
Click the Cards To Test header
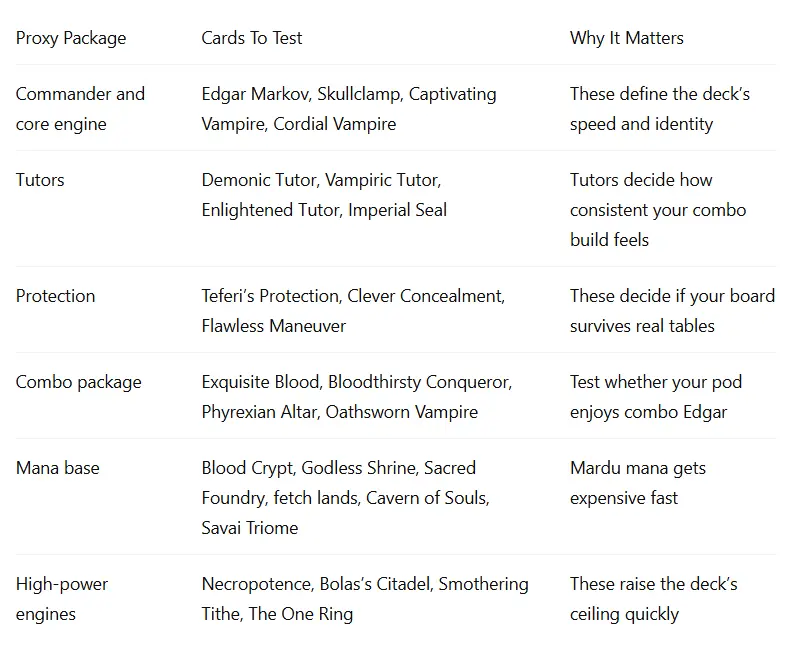tap(252, 38)
